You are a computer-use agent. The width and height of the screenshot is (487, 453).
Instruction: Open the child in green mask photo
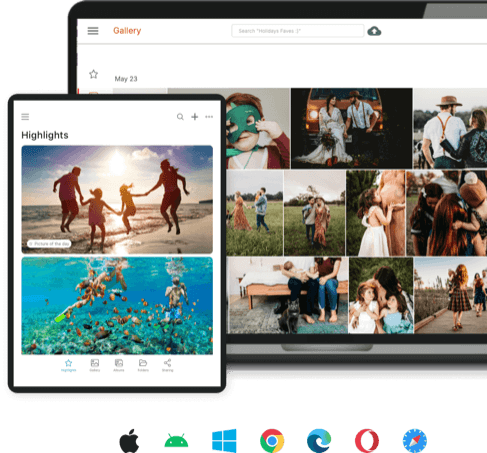pos(258,128)
